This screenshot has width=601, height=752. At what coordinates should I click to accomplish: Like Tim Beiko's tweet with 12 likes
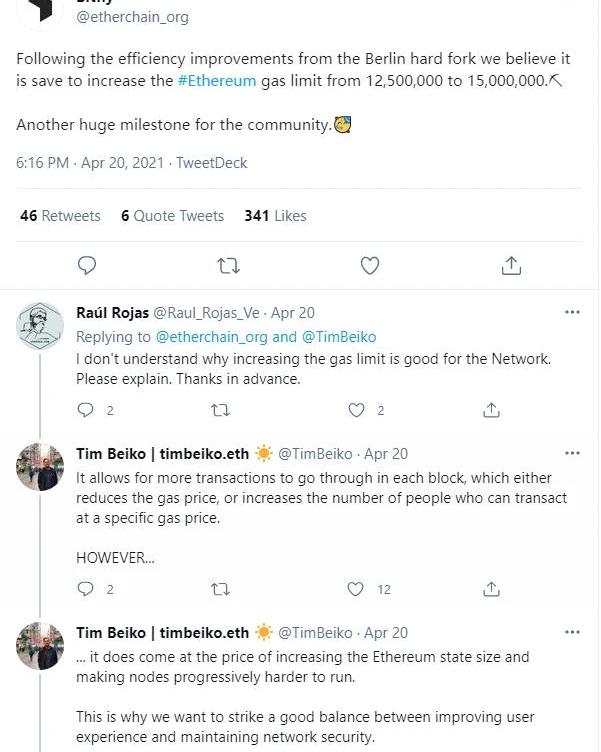[357, 589]
